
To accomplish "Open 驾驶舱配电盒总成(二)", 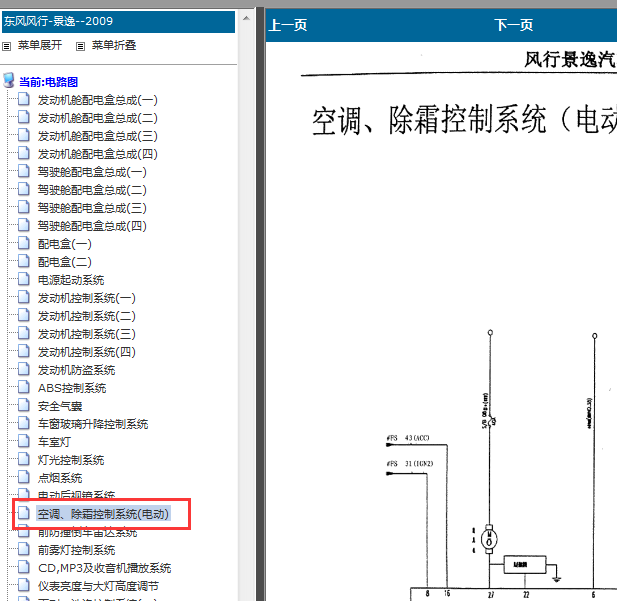I will click(x=92, y=190).
